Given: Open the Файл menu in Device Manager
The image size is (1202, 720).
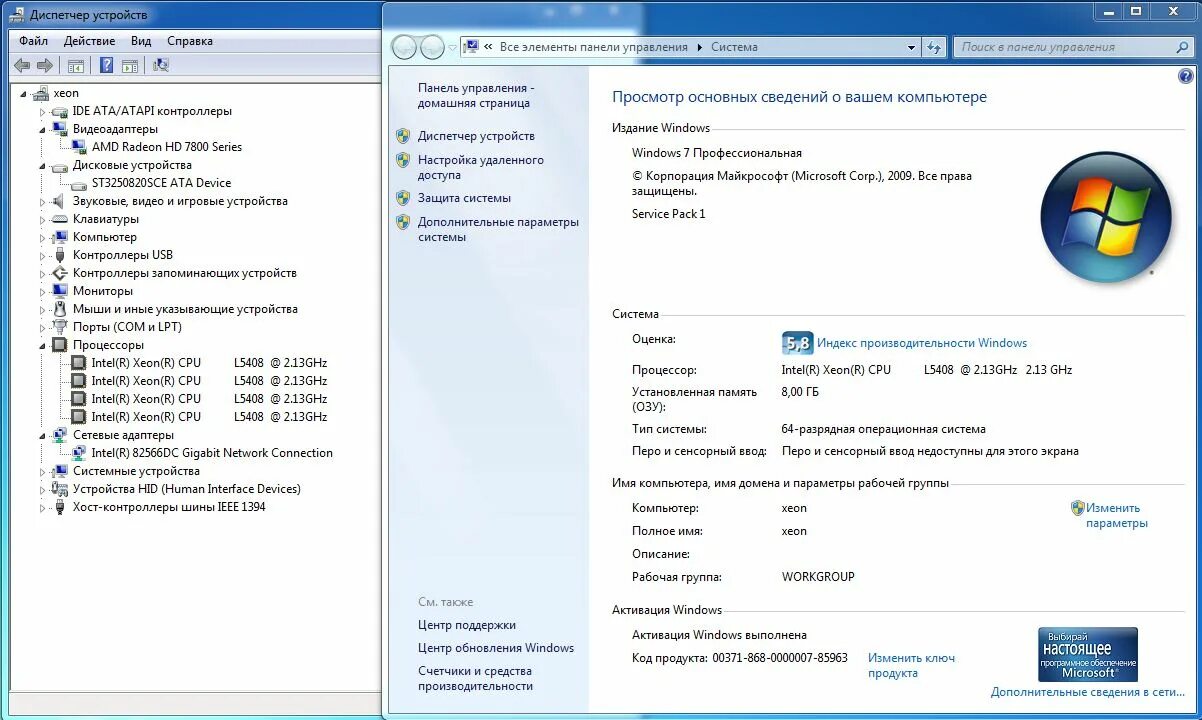Looking at the screenshot, I should point(33,41).
